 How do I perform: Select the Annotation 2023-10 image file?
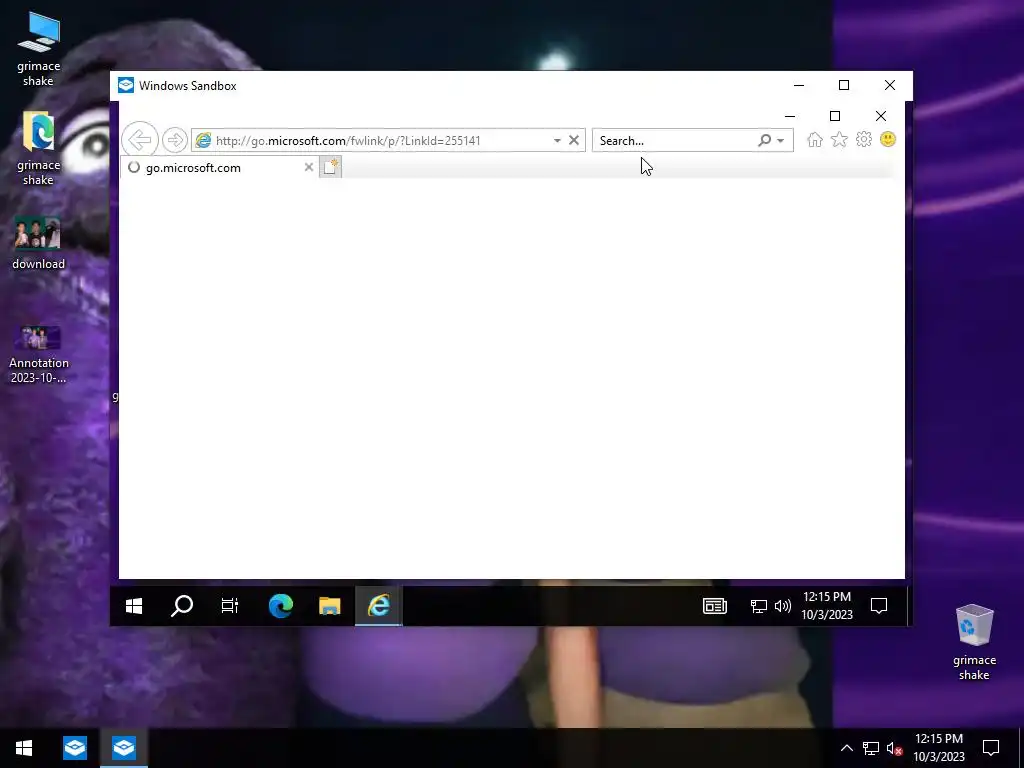pos(39,355)
